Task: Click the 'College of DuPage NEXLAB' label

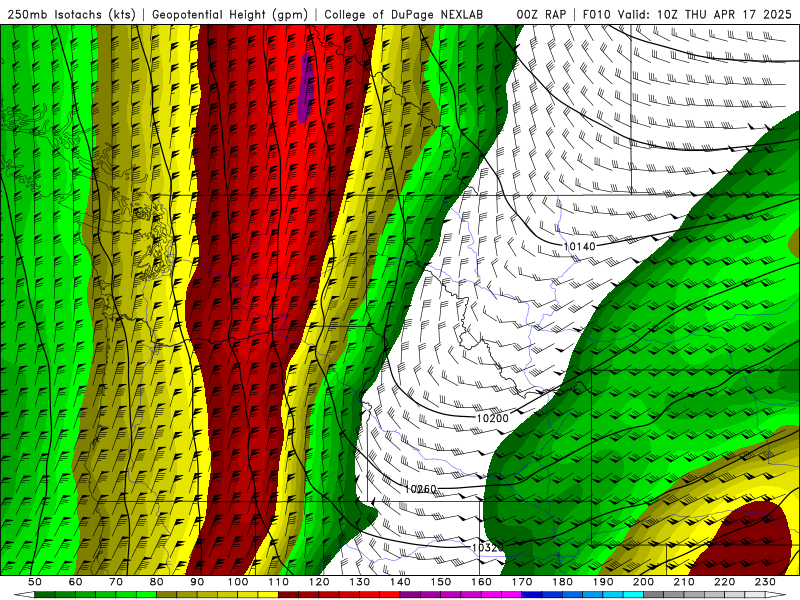Action: point(403,15)
